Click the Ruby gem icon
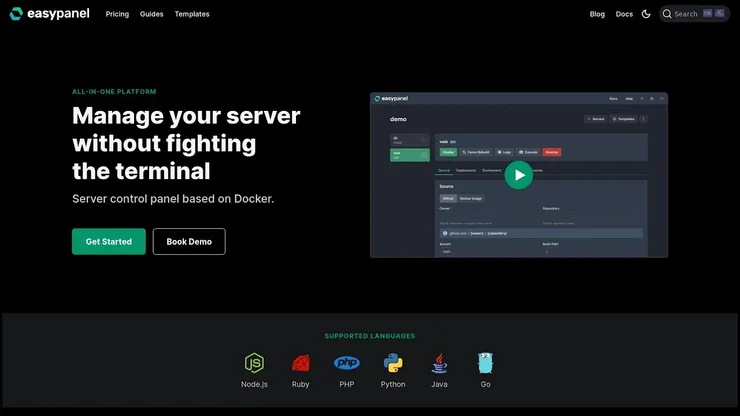This screenshot has width=740, height=416. (301, 363)
